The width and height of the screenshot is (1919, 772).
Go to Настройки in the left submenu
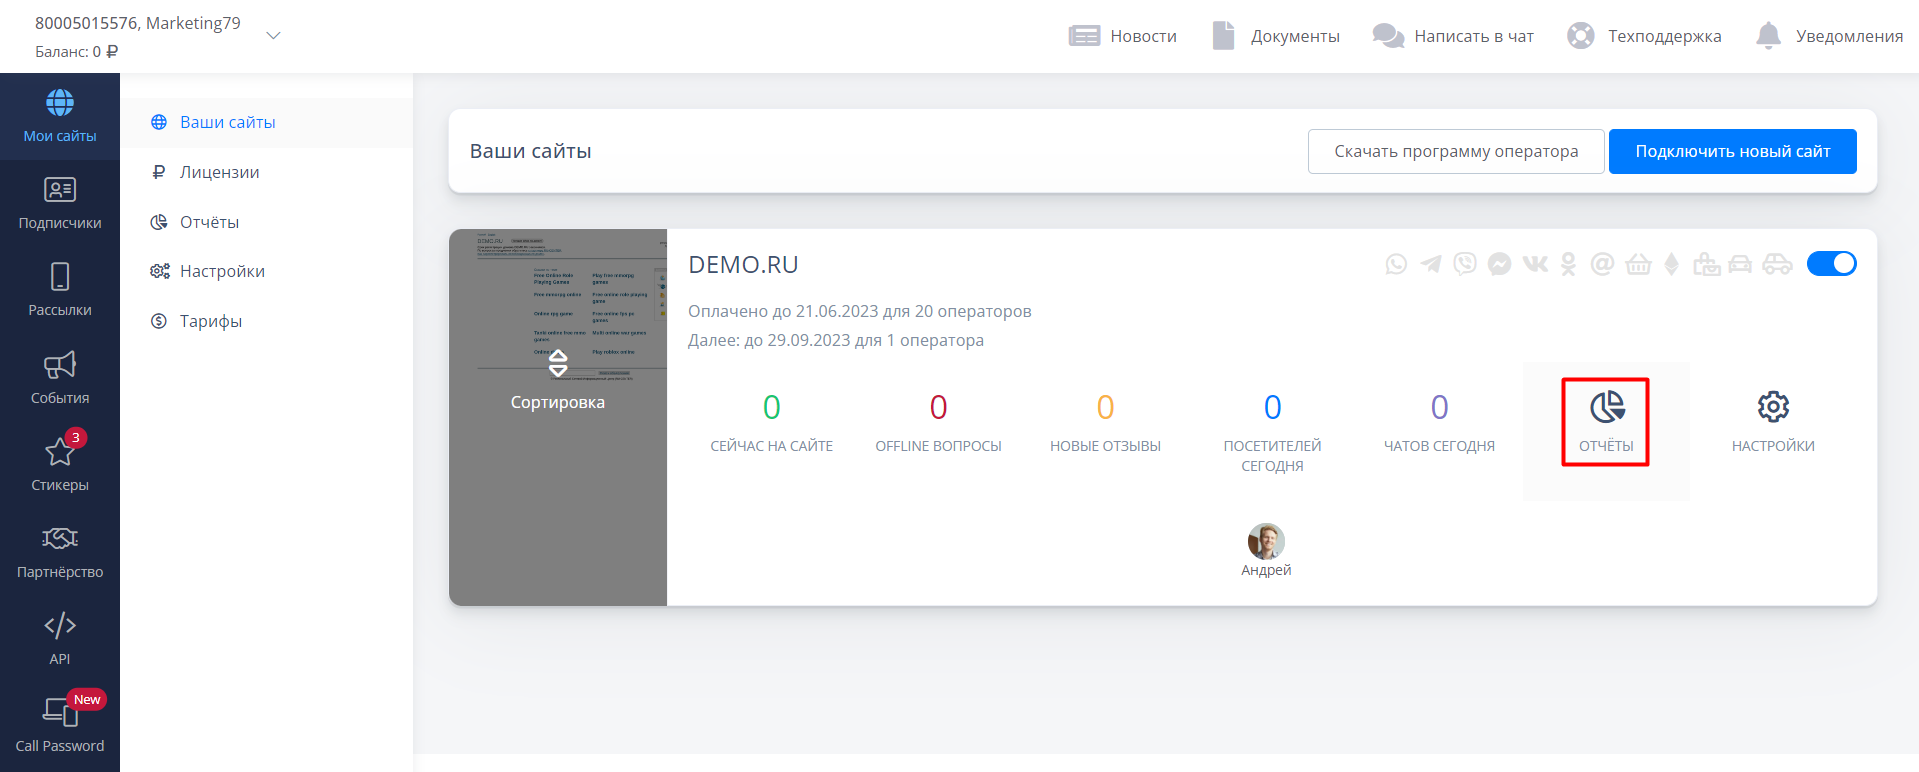[222, 271]
